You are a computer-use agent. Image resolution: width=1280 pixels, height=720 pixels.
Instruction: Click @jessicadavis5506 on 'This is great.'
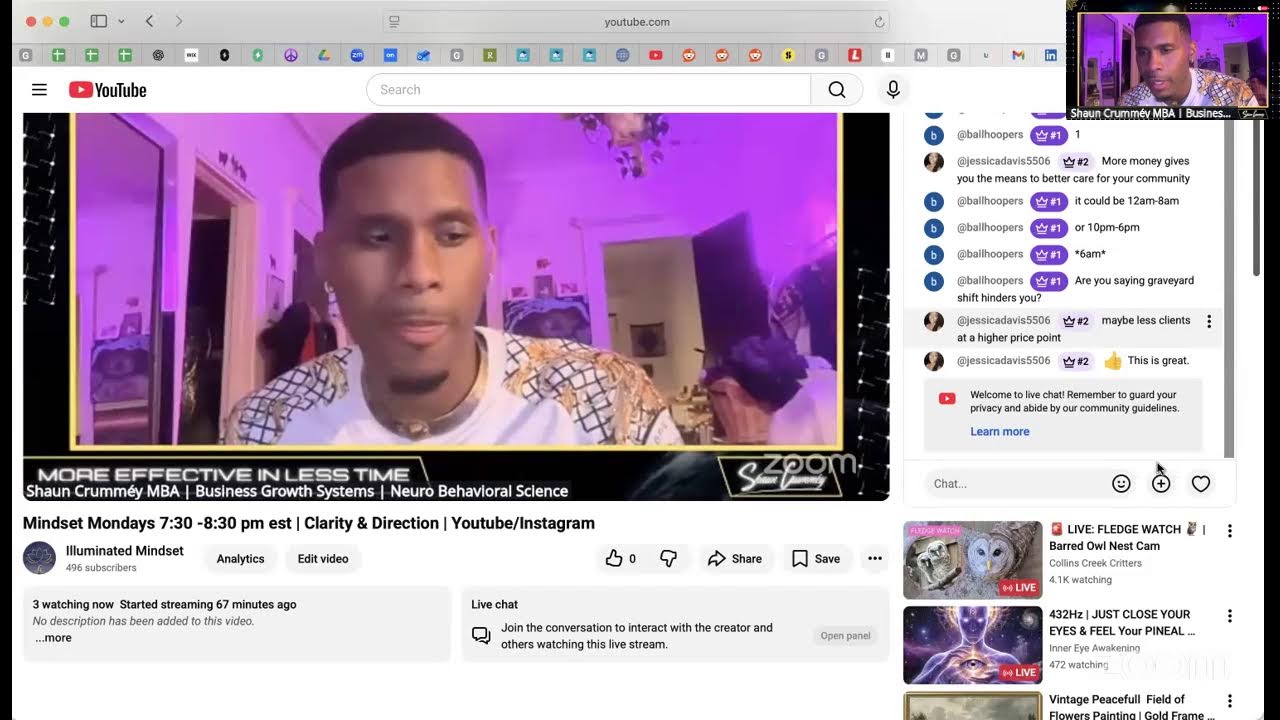1004,361
